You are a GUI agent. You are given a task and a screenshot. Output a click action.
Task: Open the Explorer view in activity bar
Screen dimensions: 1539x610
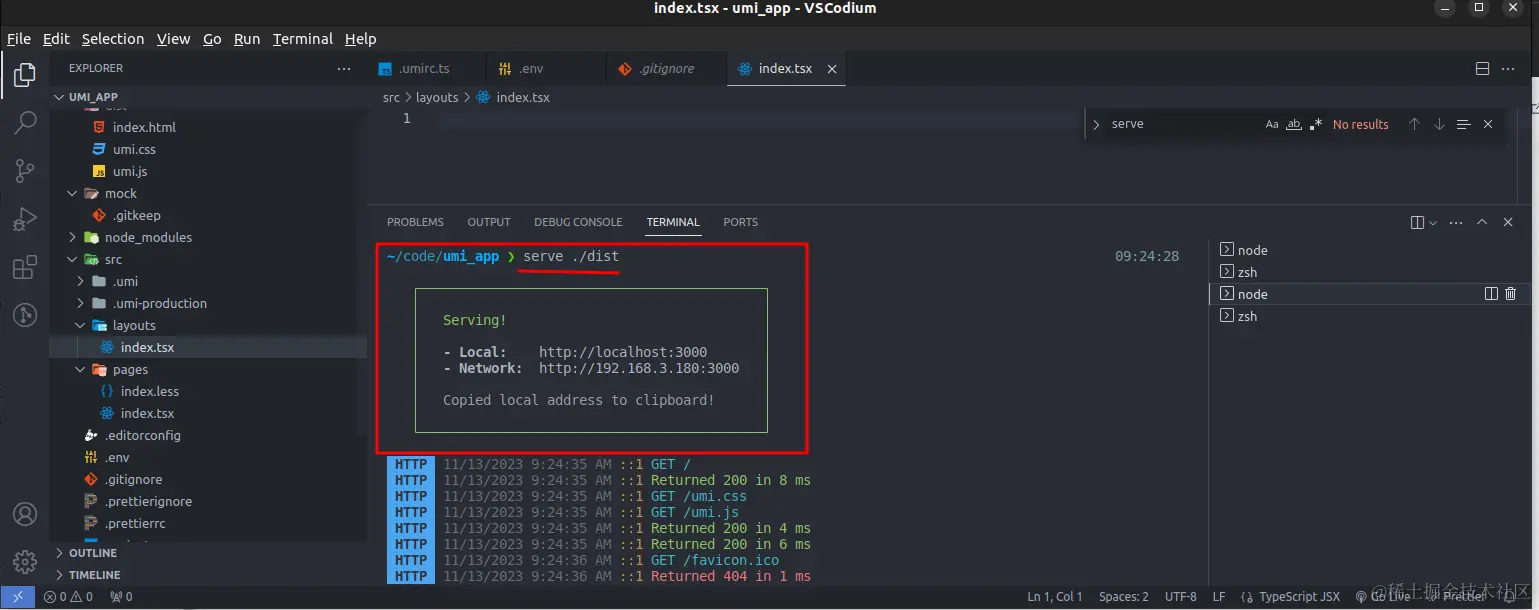tap(25, 75)
